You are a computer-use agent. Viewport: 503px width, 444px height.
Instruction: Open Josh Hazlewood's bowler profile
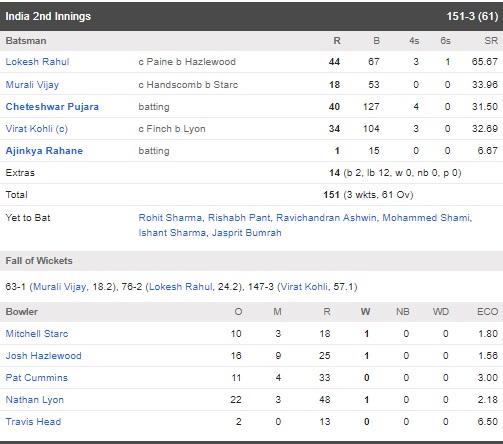click(43, 356)
